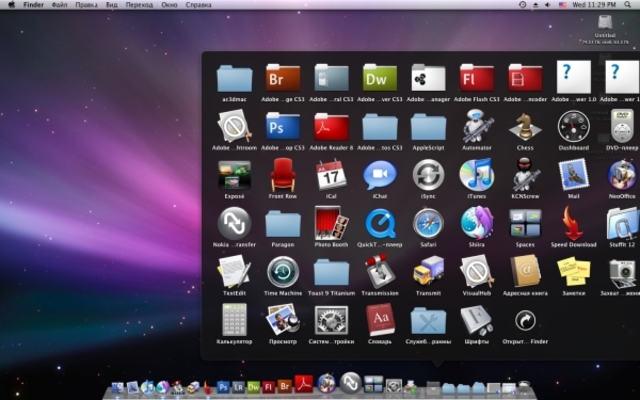Launch TextEdit from the stack
Viewport: 640px width, 400px height.
(234, 271)
